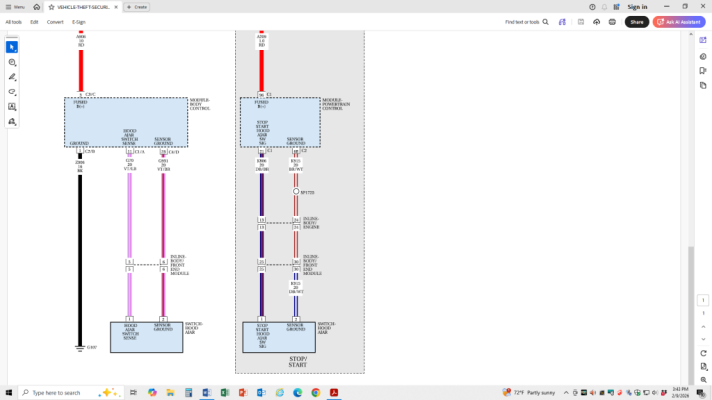
Task: Open Google Chrome from taskbar
Action: [x=316, y=392]
